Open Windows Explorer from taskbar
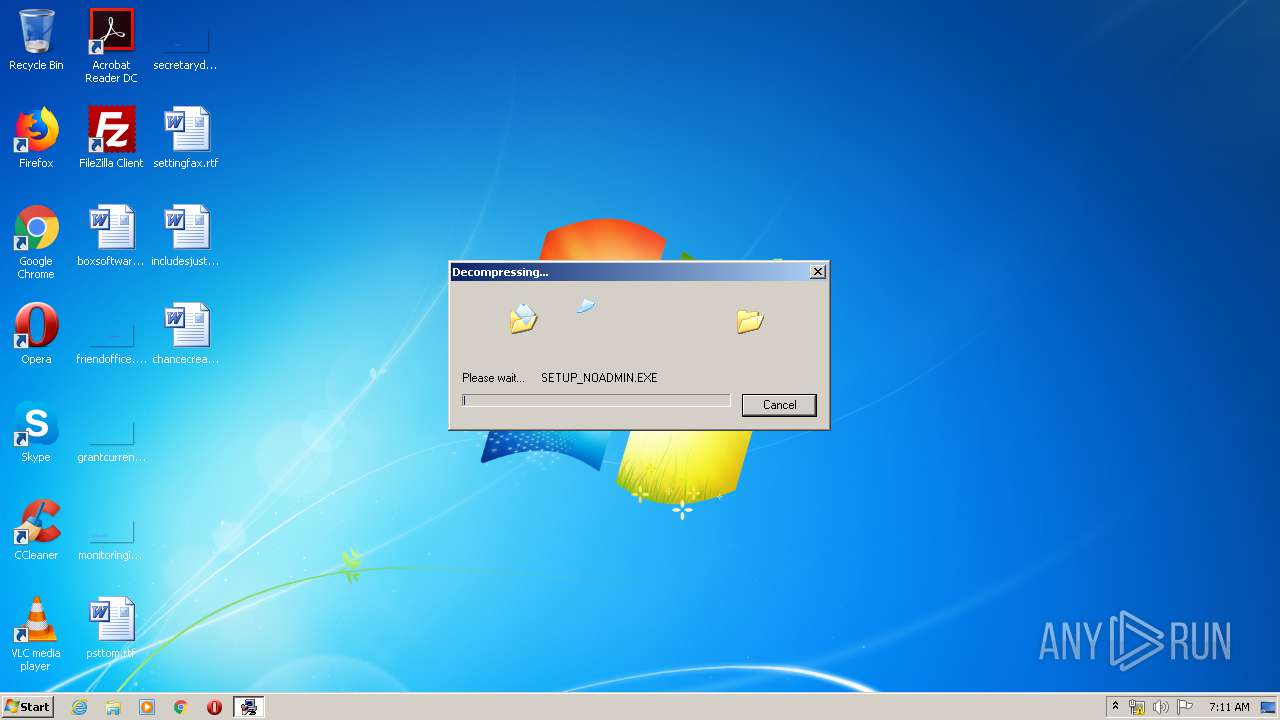Image resolution: width=1280 pixels, height=720 pixels. pyautogui.click(x=113, y=707)
